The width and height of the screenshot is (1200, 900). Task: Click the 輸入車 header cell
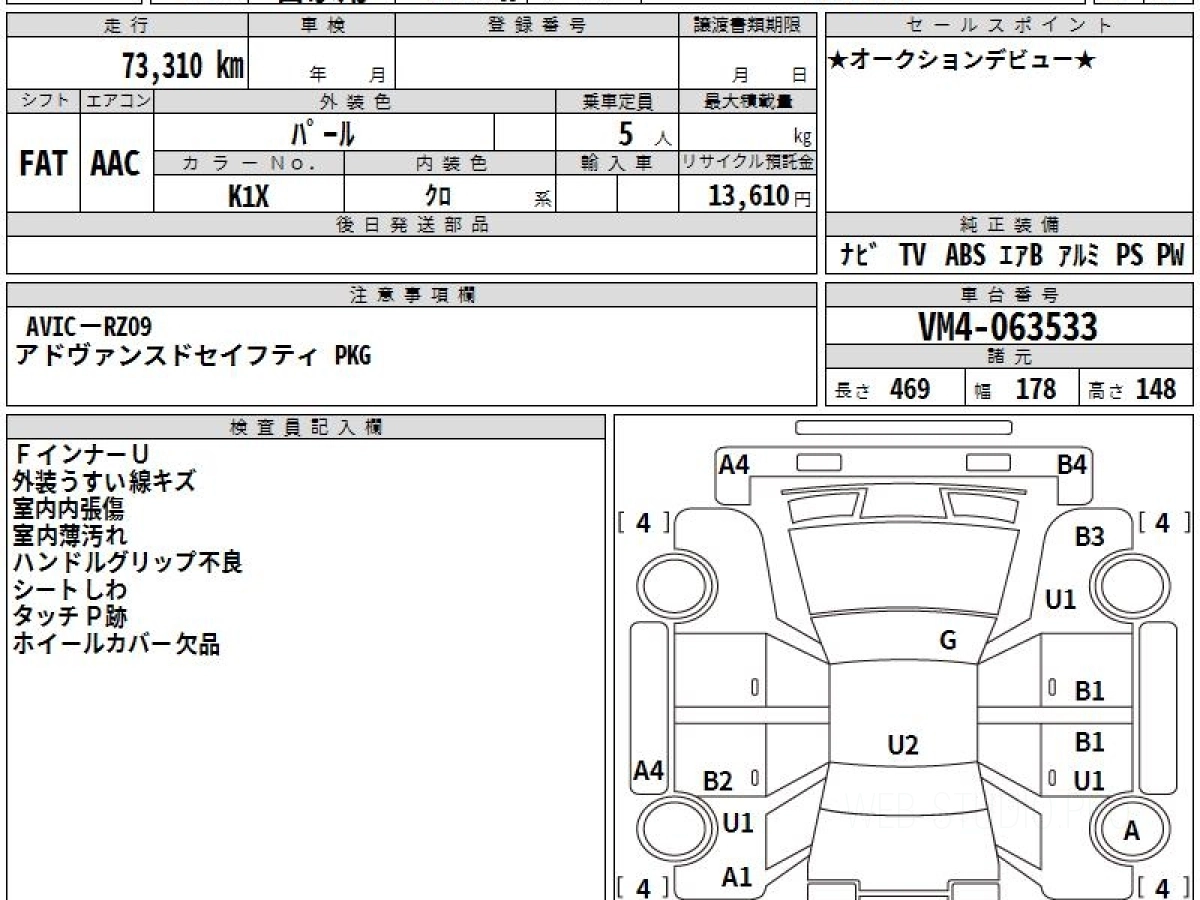(x=617, y=163)
